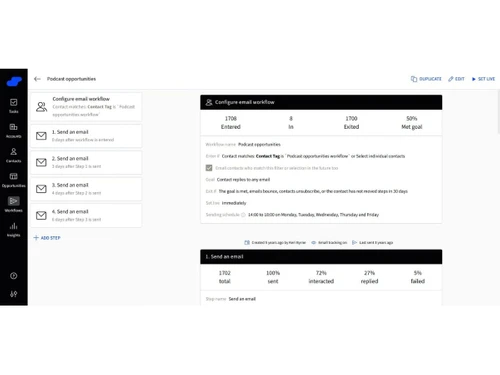500x375 pixels.
Task: Click Set Live button
Action: (x=483, y=79)
